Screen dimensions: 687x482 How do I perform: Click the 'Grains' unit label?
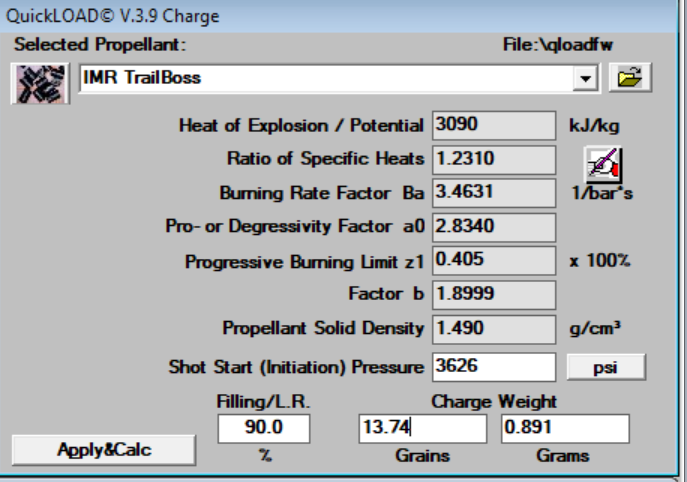coord(422,456)
